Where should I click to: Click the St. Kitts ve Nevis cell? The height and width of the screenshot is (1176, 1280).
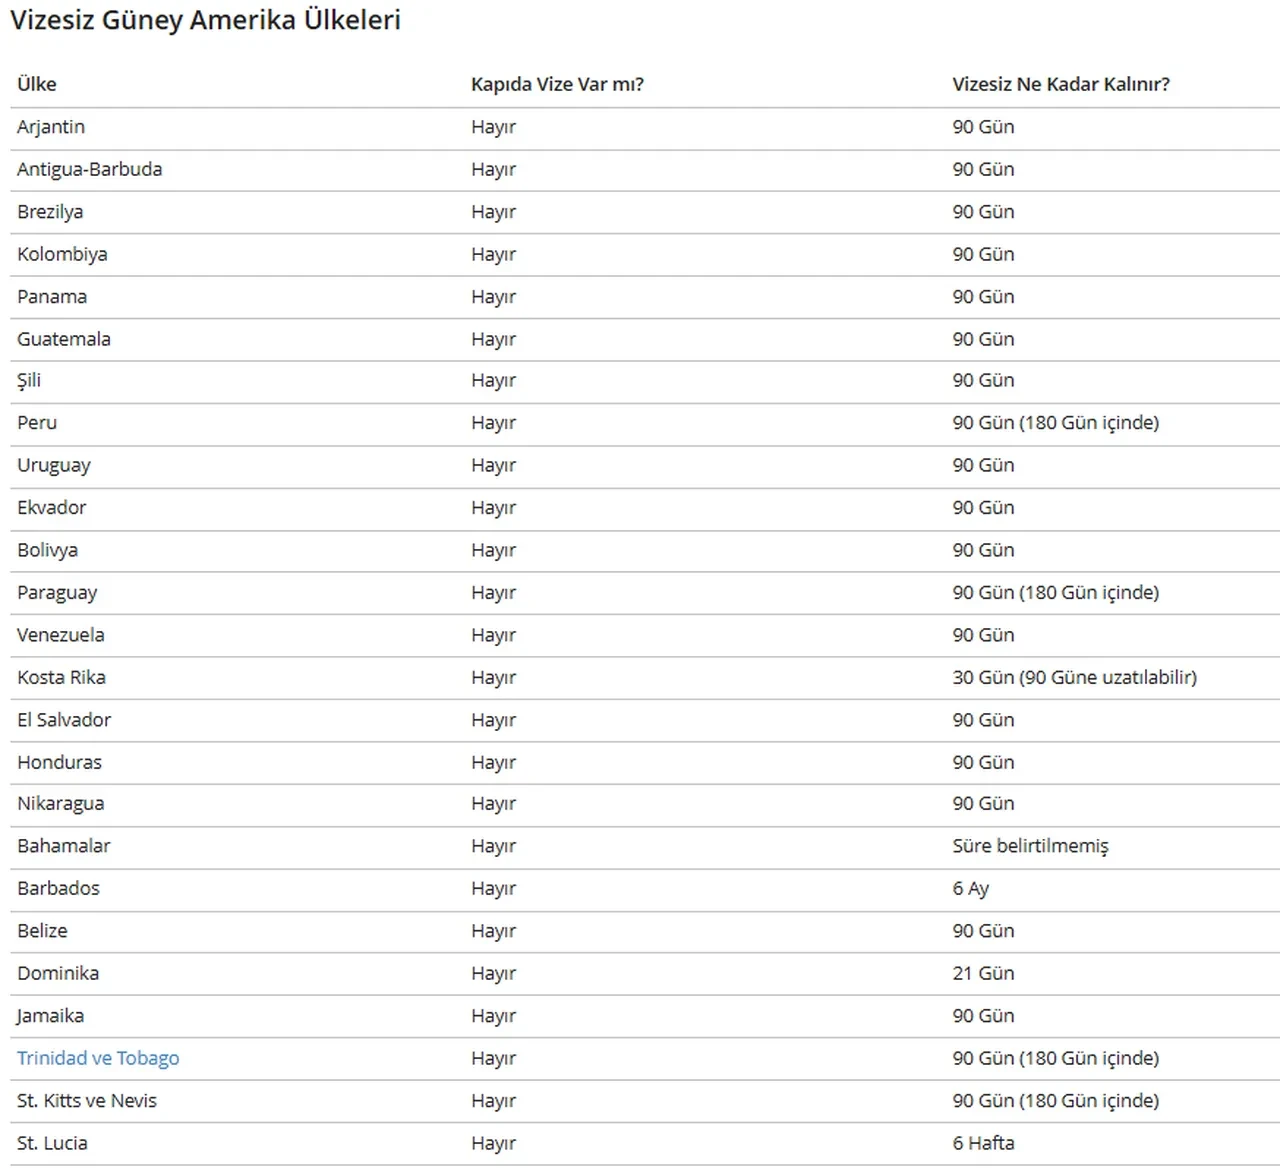point(87,1101)
